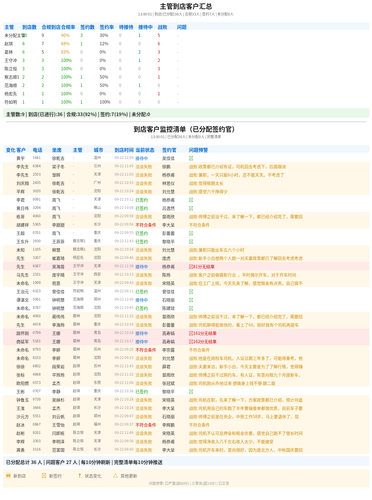Click the green check icon in 黄日伟 row
Screen dimensions: 372x500
191,208
